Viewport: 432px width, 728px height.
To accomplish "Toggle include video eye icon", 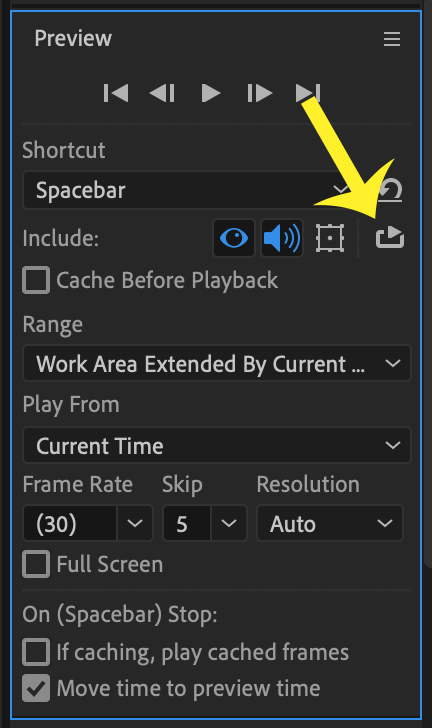I will coord(234,238).
